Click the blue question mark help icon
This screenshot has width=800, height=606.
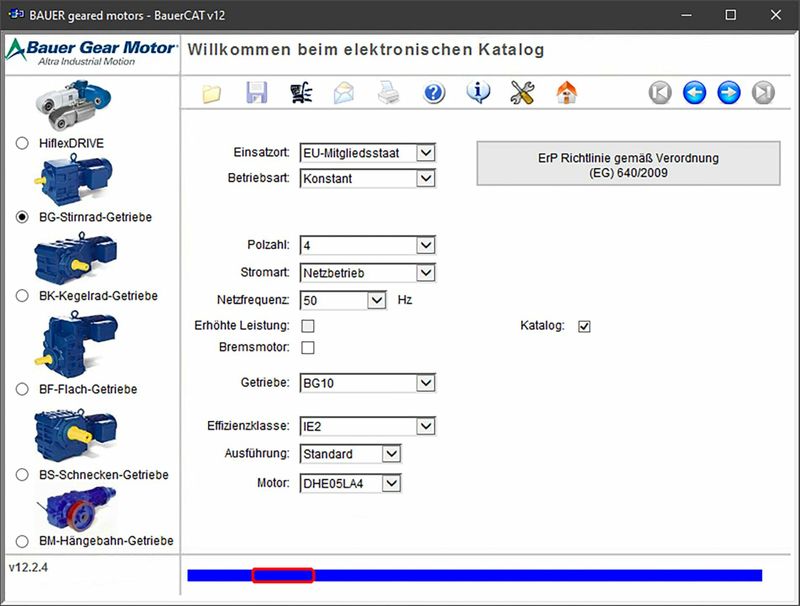click(433, 94)
